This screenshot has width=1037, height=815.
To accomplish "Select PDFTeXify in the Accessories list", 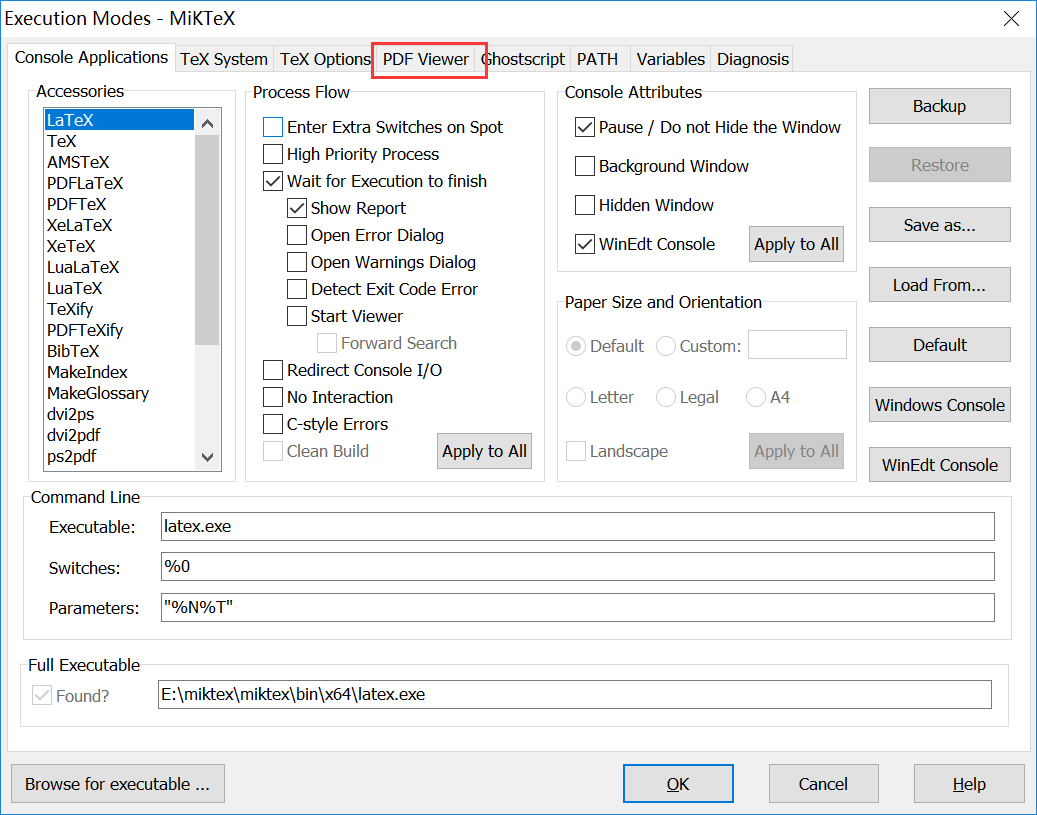I will 119,330.
